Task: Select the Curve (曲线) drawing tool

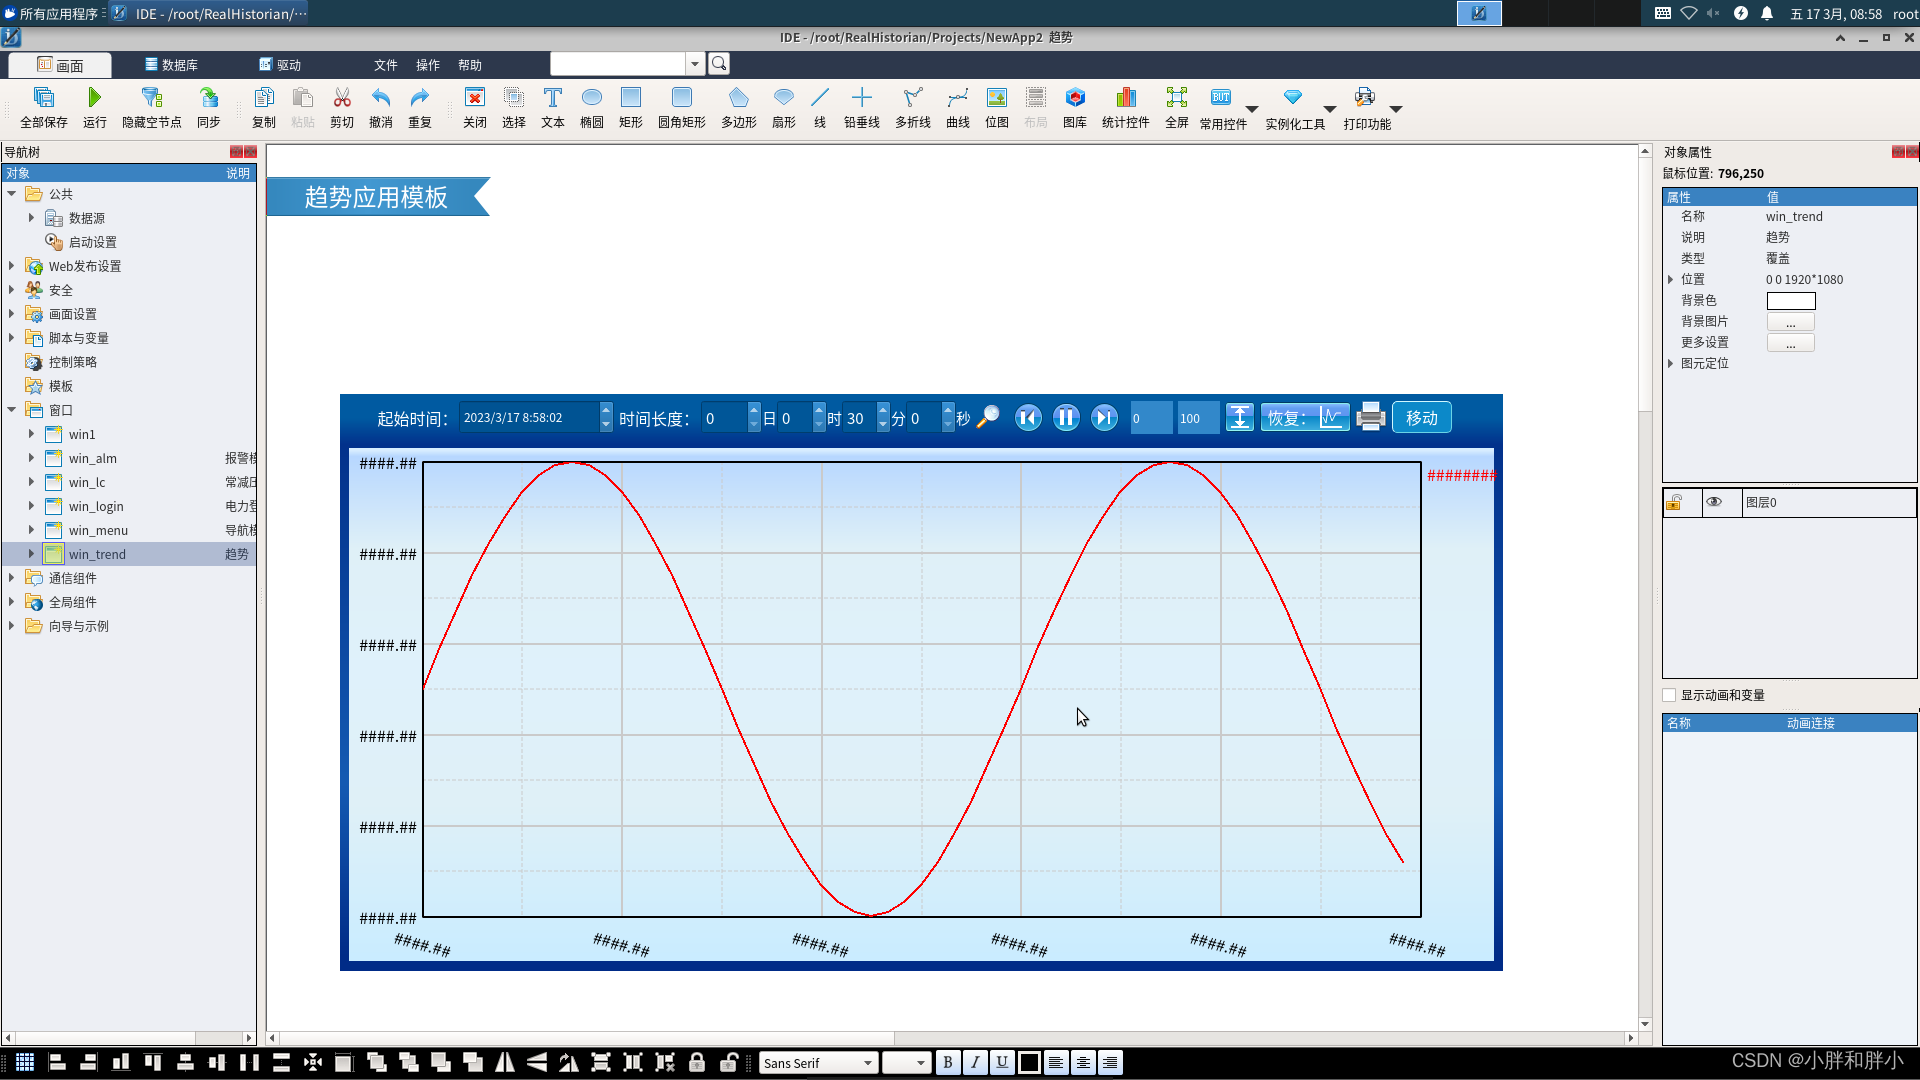Action: pos(957,98)
